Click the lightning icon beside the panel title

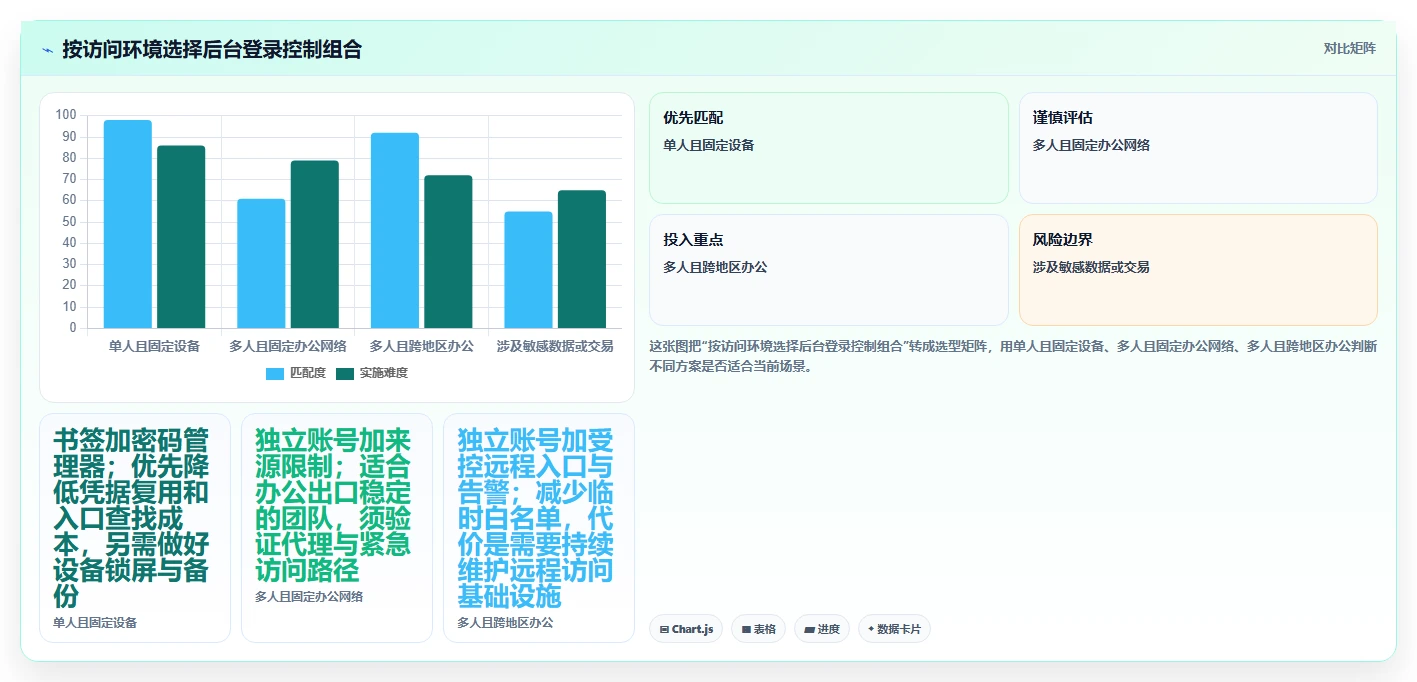click(48, 50)
